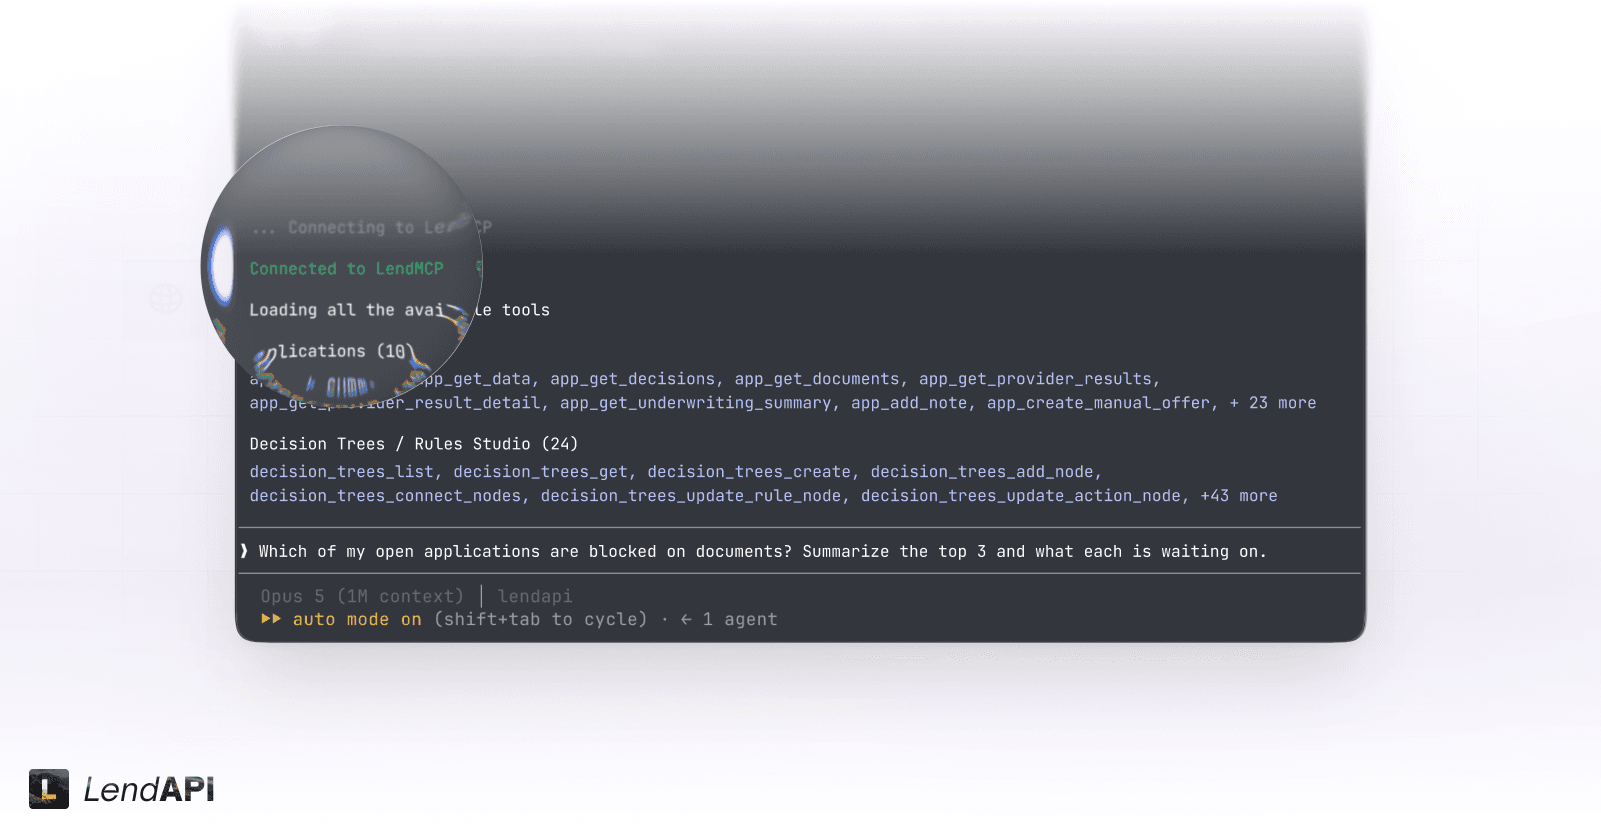Screen dimensions: 1601x833
Task: Select the app_create_manual_offer tool name
Action: 1098,403
